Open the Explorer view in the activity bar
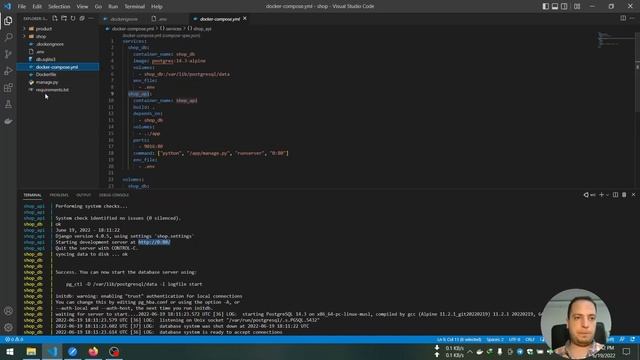This screenshot has height=360, width=640. 8,21
